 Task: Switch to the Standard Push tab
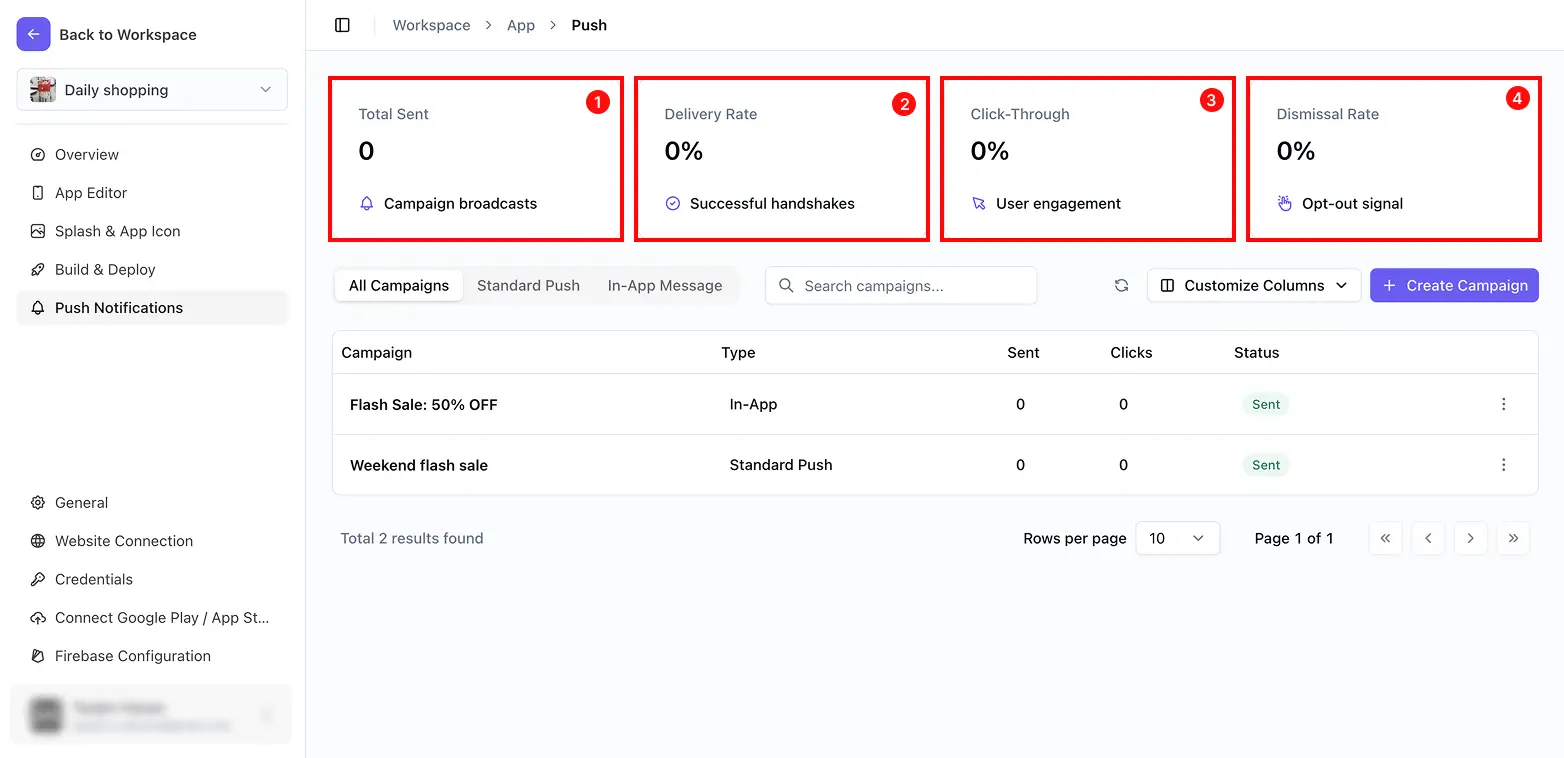528,286
